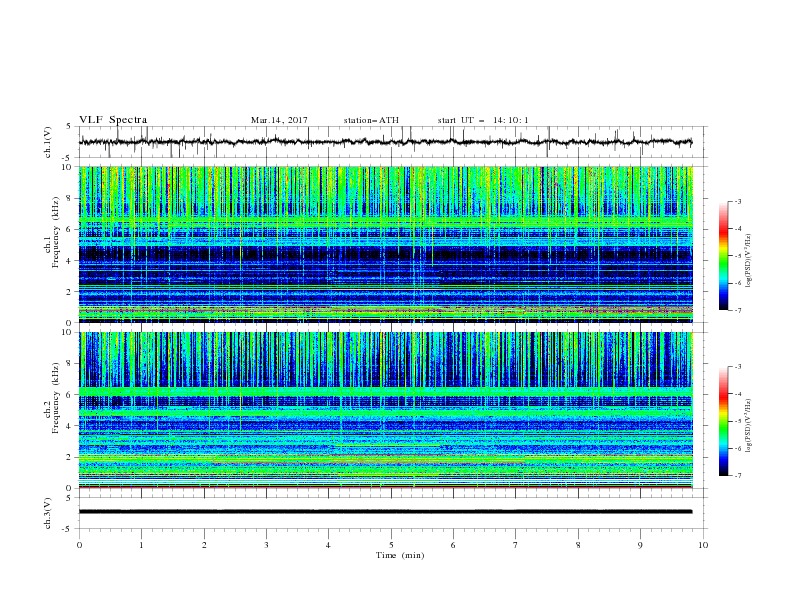Click the lower PSD colorbar for ch.2
The image size is (792, 612).
coord(724,421)
